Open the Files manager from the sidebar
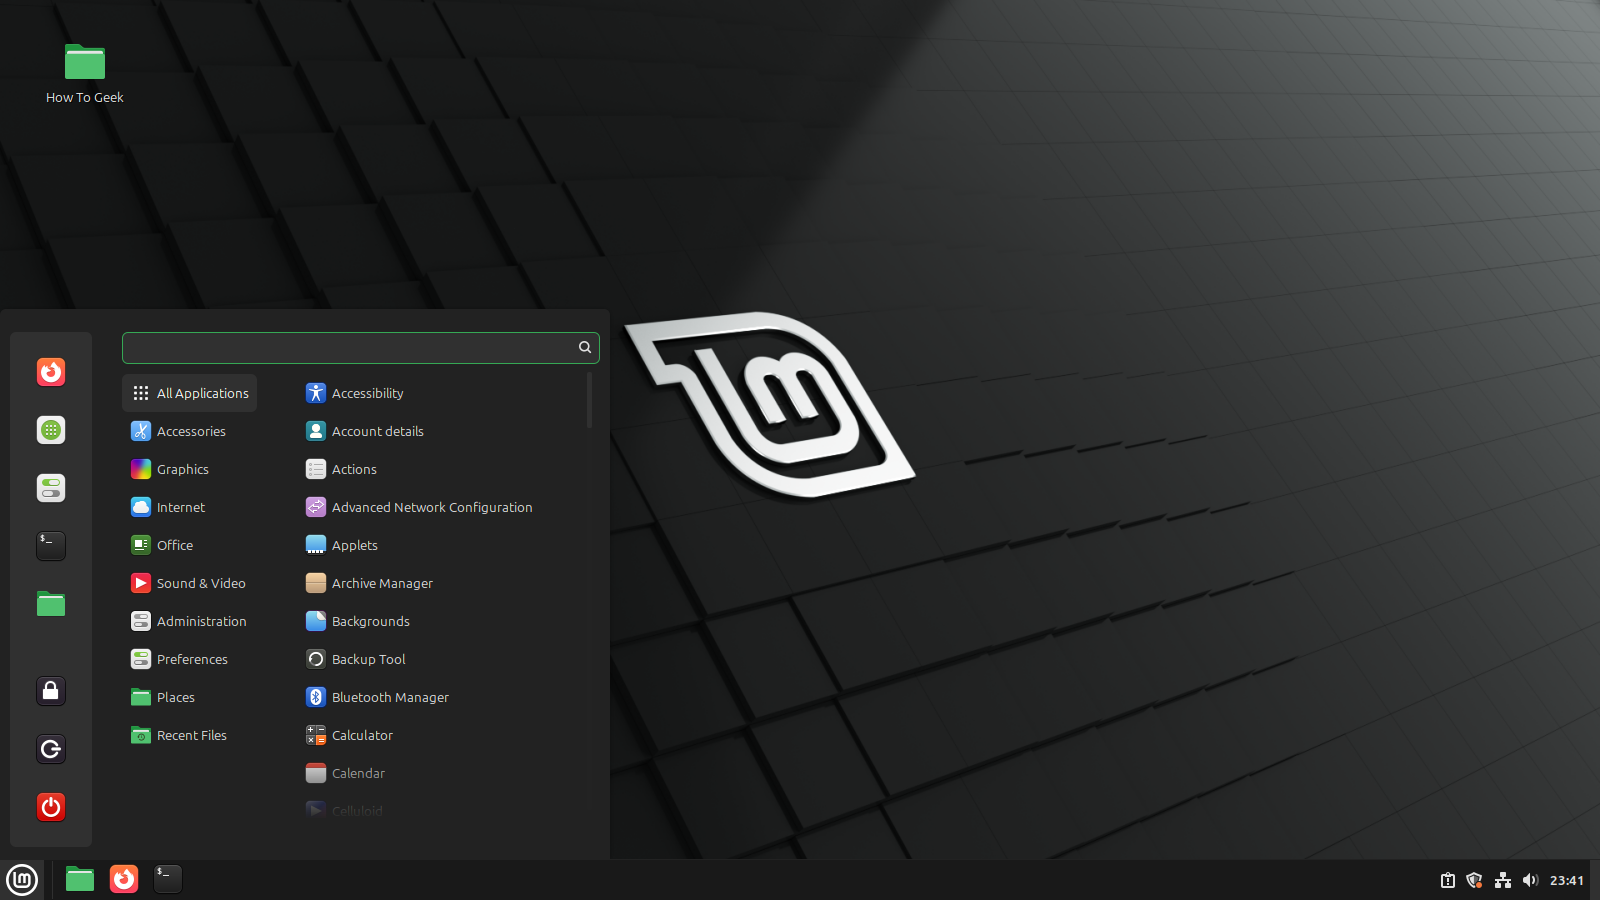 pos(50,604)
